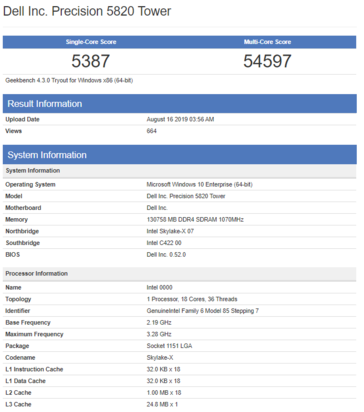Select the Intel Skylake-X 07 value

click(x=170, y=231)
